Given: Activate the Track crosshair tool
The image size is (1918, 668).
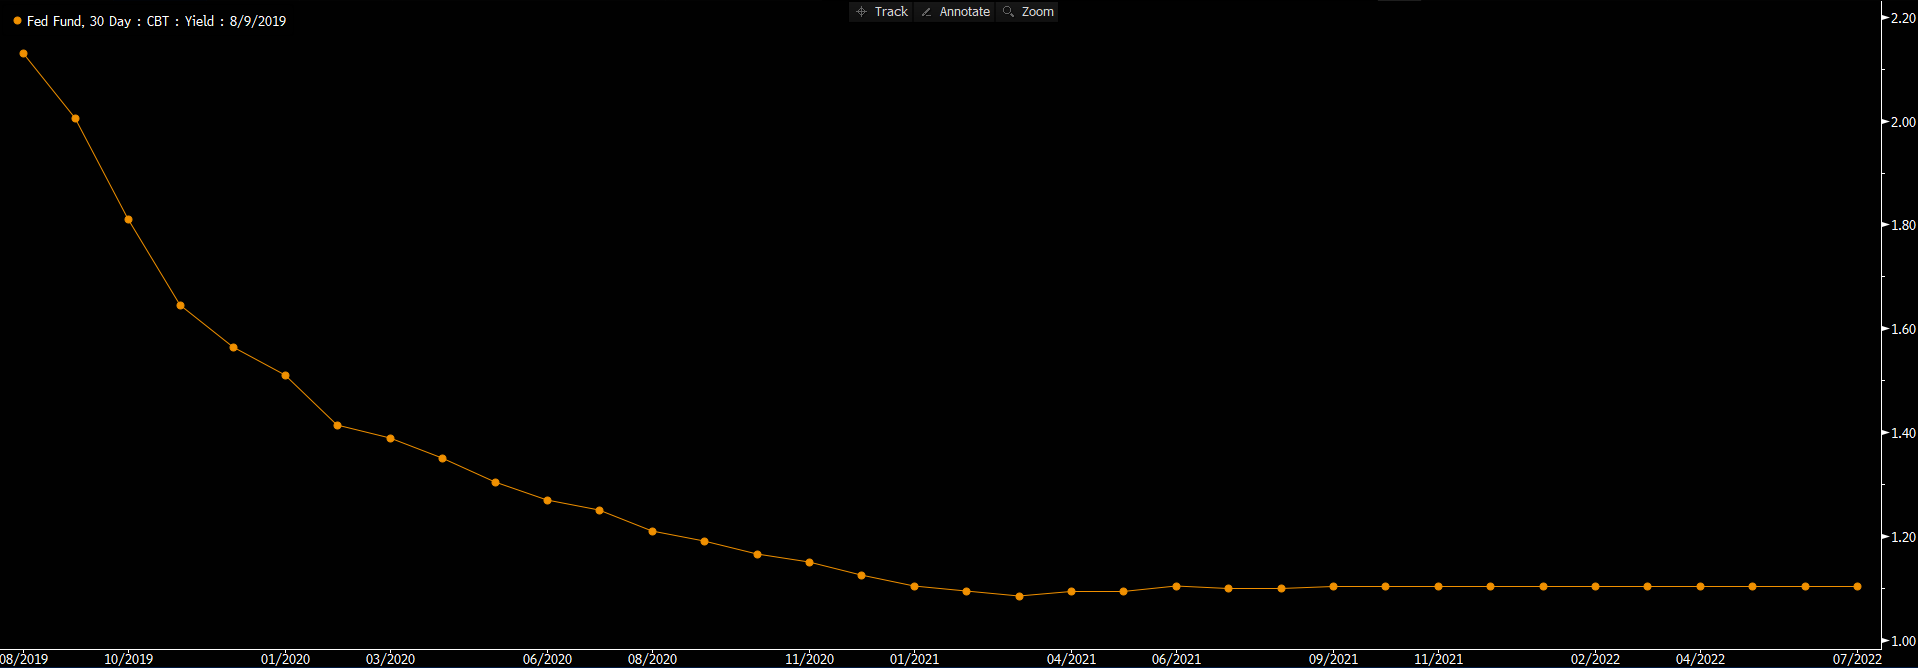Looking at the screenshot, I should coord(881,12).
